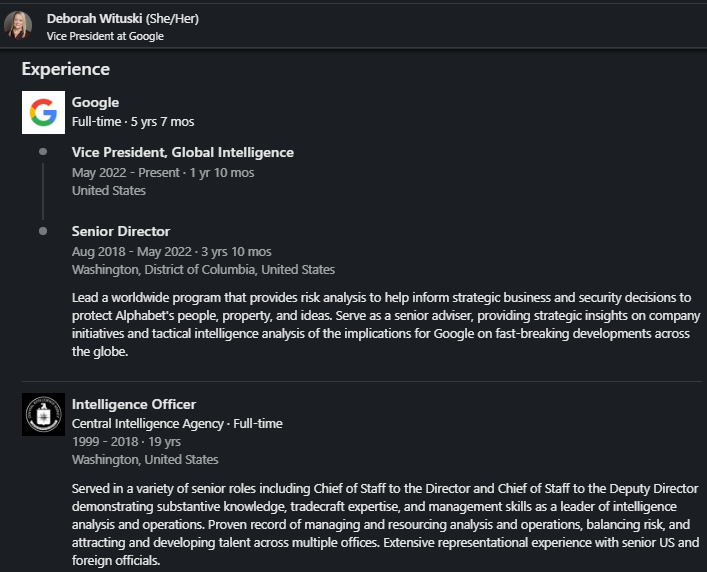This screenshot has height=572, width=707.
Task: Click the Deborah Wituski name in header
Action: pos(94,18)
